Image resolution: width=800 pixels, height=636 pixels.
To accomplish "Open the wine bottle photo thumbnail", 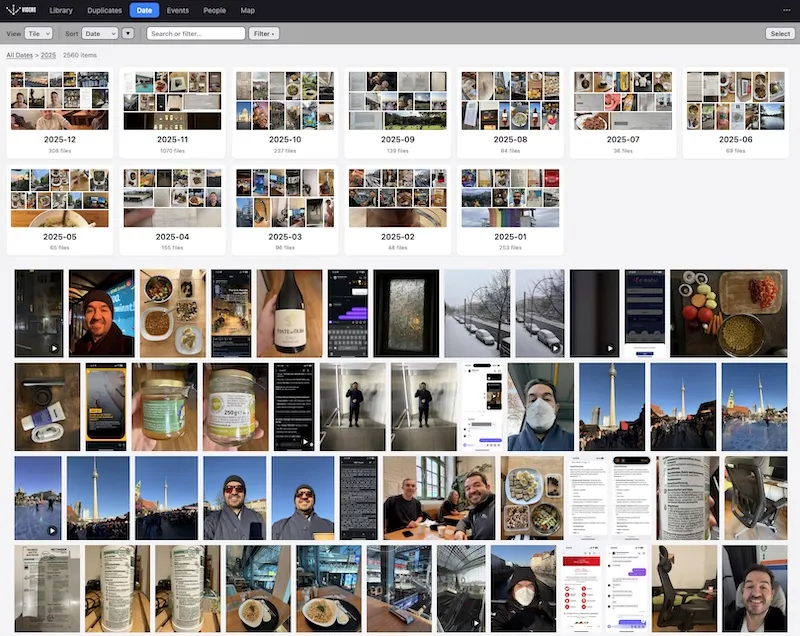I will tap(289, 313).
